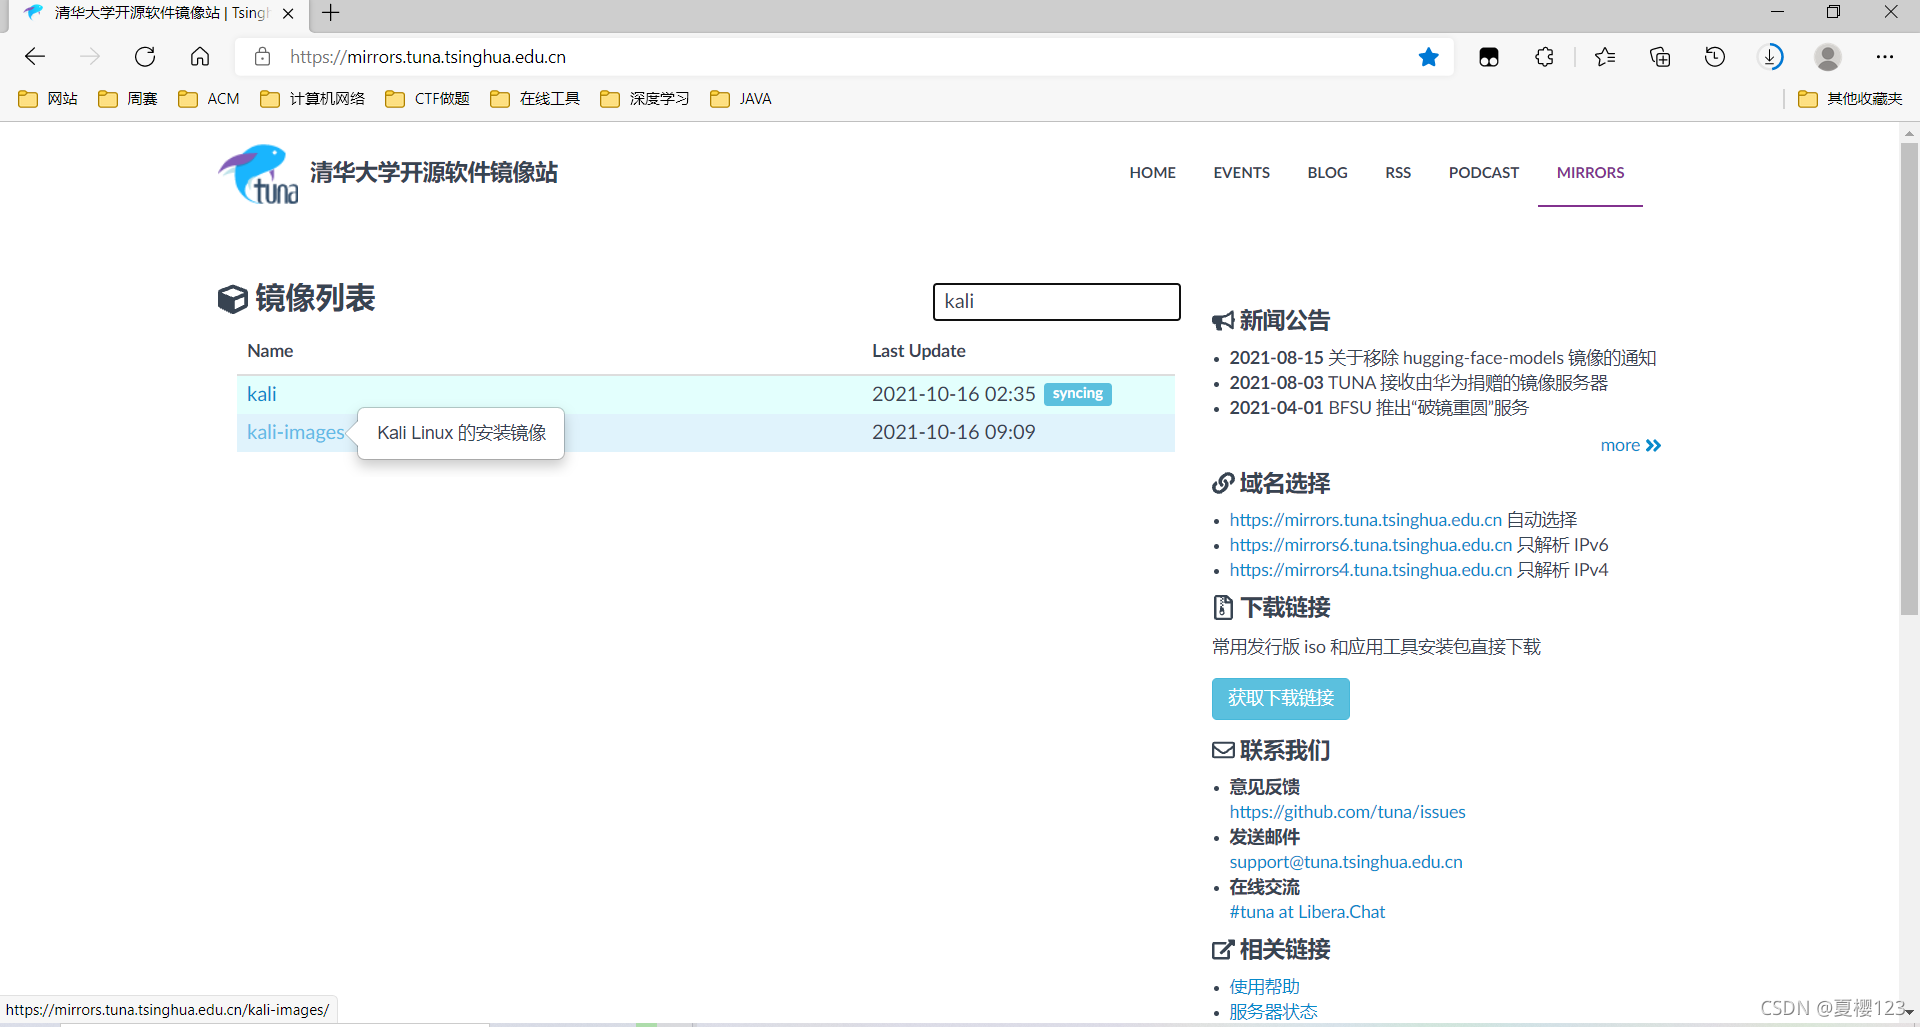Click the Last Update column header
Image resolution: width=1920 pixels, height=1027 pixels.
point(918,351)
